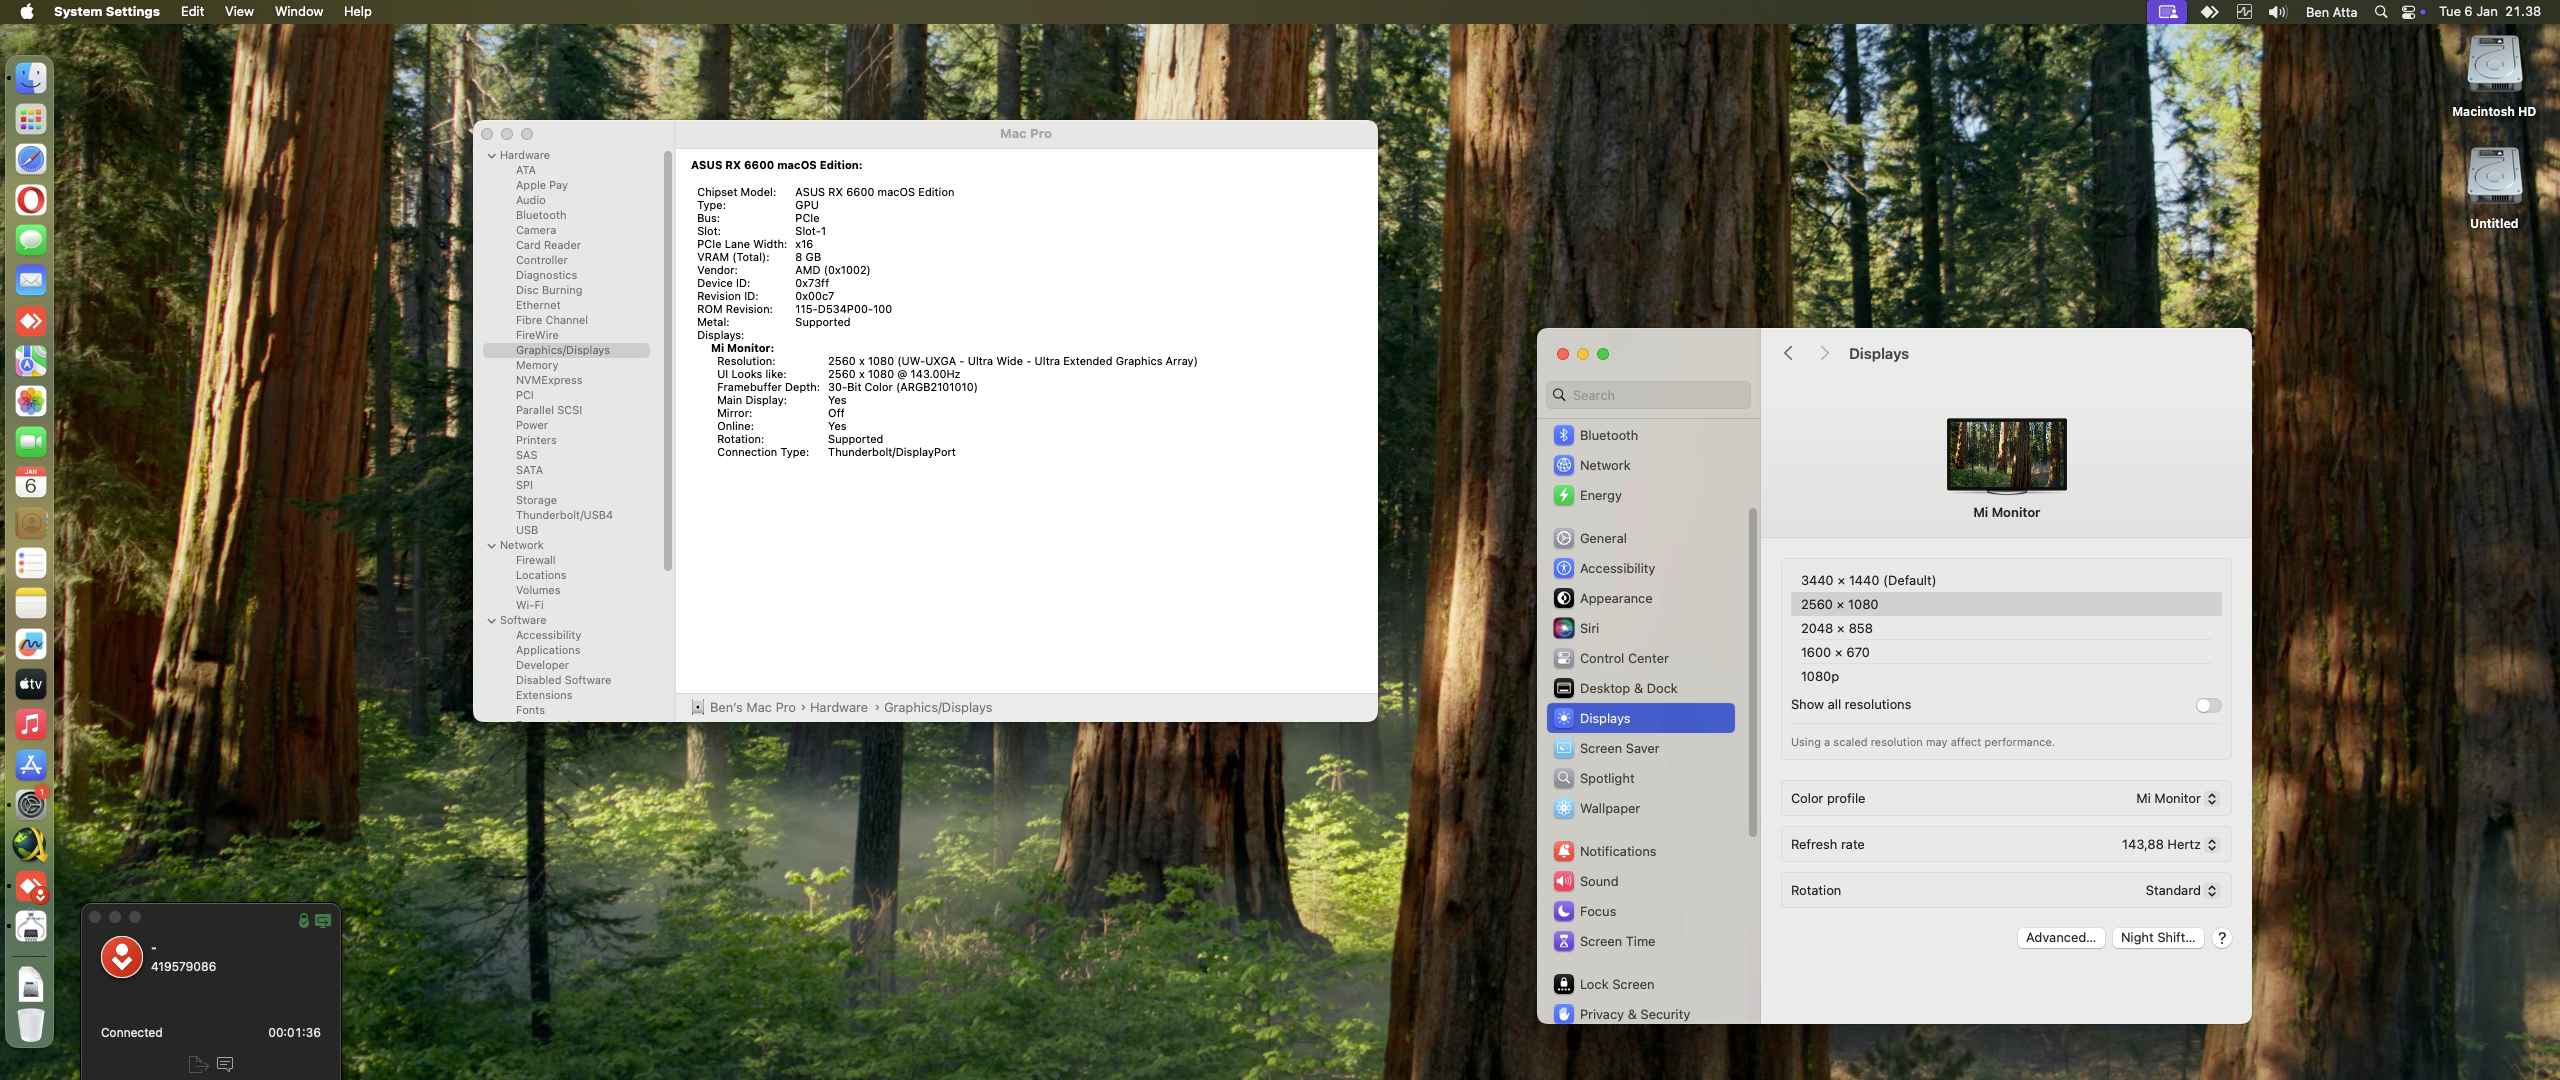Open the View menu
Image resolution: width=2560 pixels, height=1080 pixels.
[239, 12]
